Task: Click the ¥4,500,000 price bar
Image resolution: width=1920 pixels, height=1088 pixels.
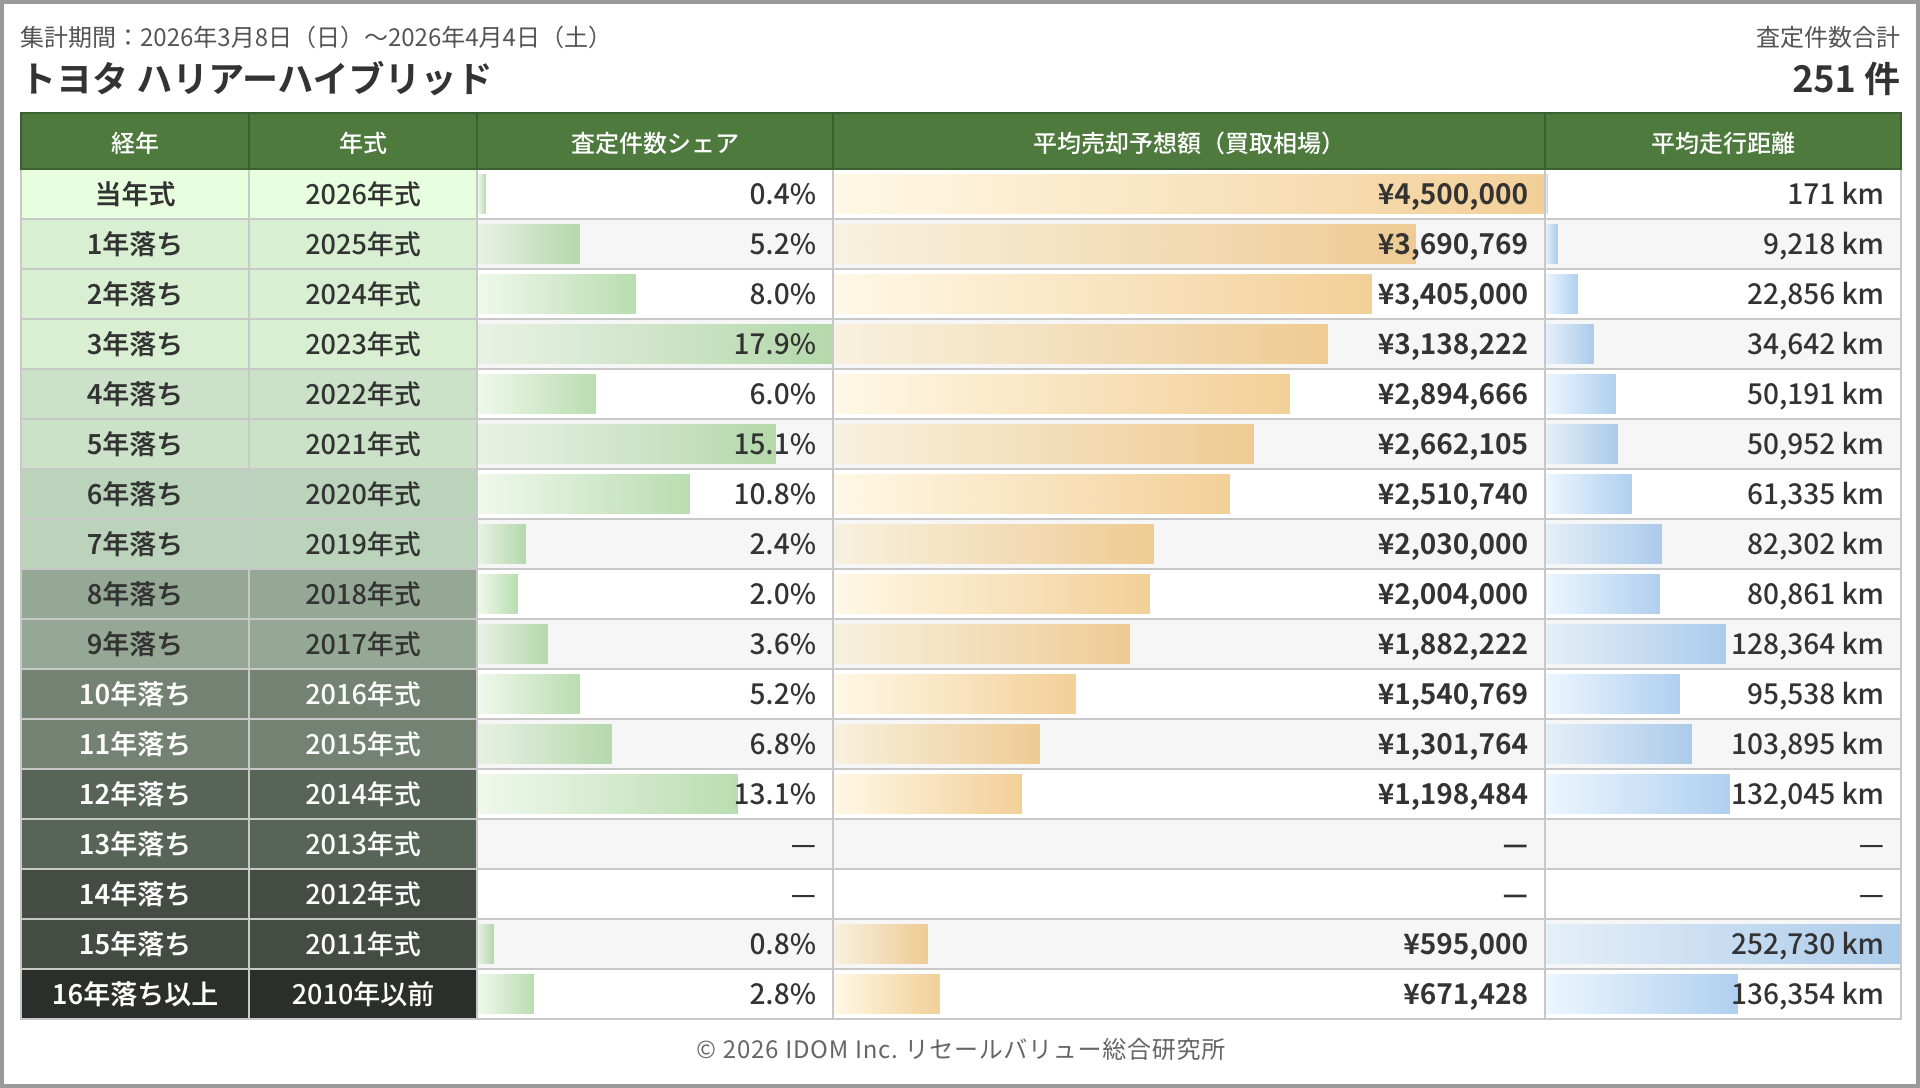Action: 1188,194
